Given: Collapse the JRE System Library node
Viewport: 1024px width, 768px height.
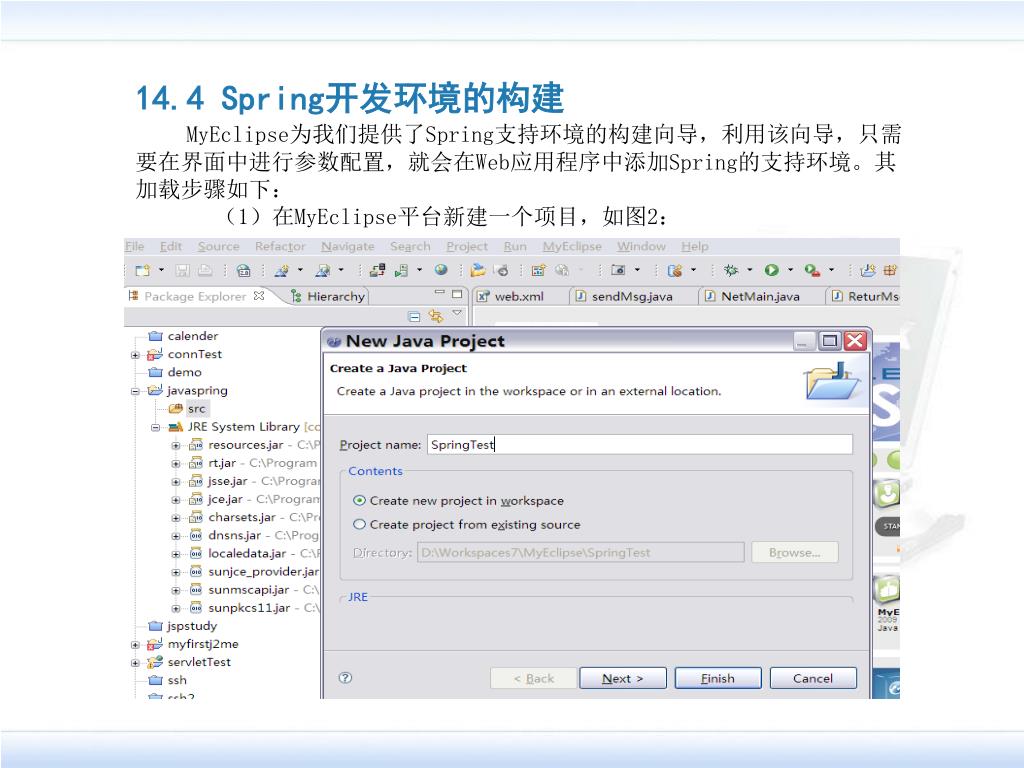Looking at the screenshot, I should 155,428.
